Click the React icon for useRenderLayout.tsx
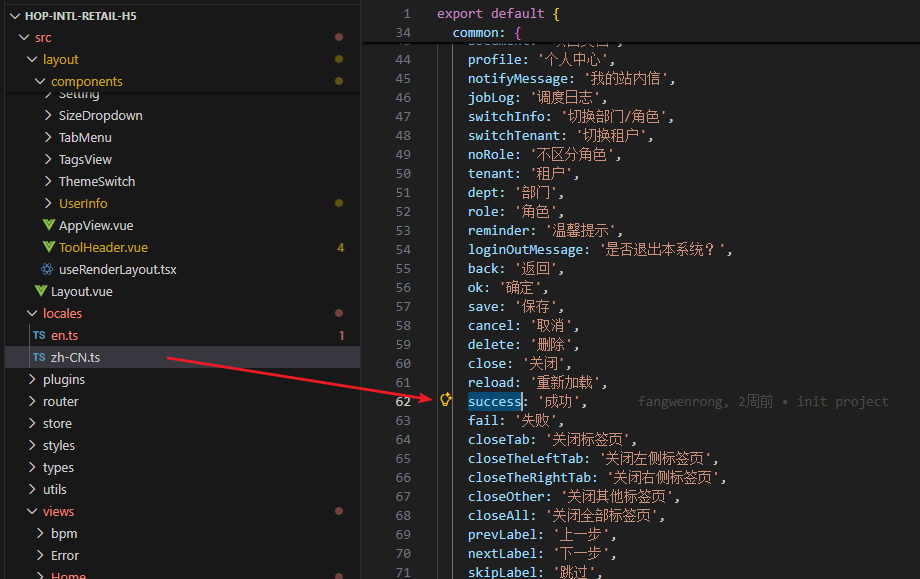The height and width of the screenshot is (579, 920). [x=47, y=270]
